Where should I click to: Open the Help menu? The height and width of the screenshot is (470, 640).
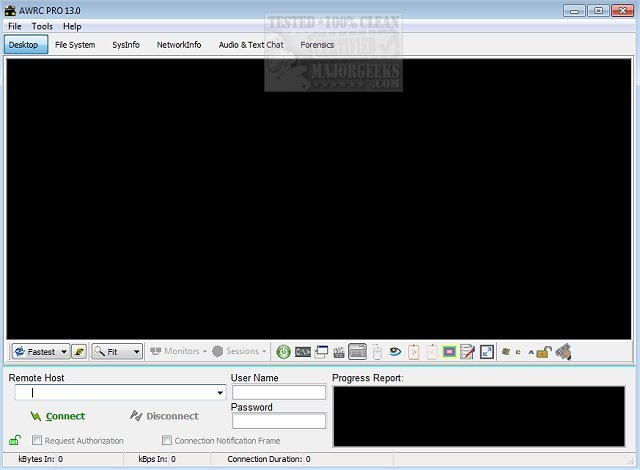(x=72, y=26)
